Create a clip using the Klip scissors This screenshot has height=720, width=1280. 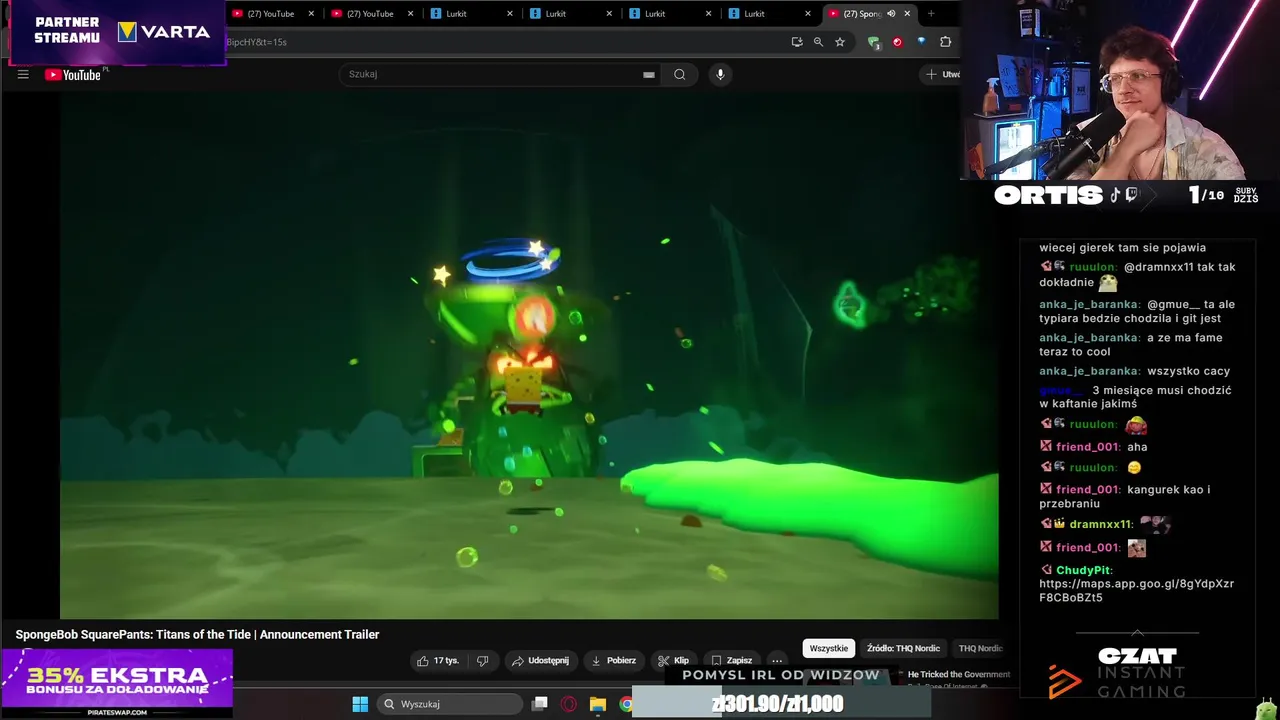(x=673, y=660)
